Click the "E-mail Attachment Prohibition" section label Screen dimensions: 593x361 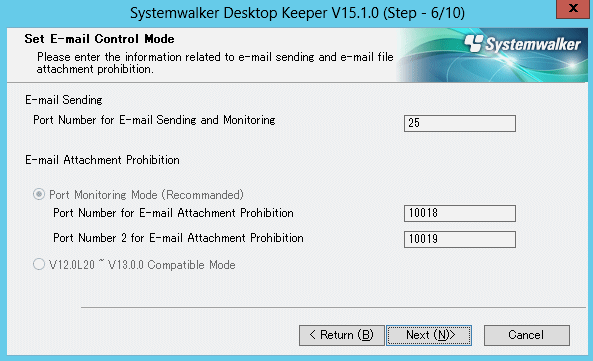pyautogui.click(x=102, y=160)
